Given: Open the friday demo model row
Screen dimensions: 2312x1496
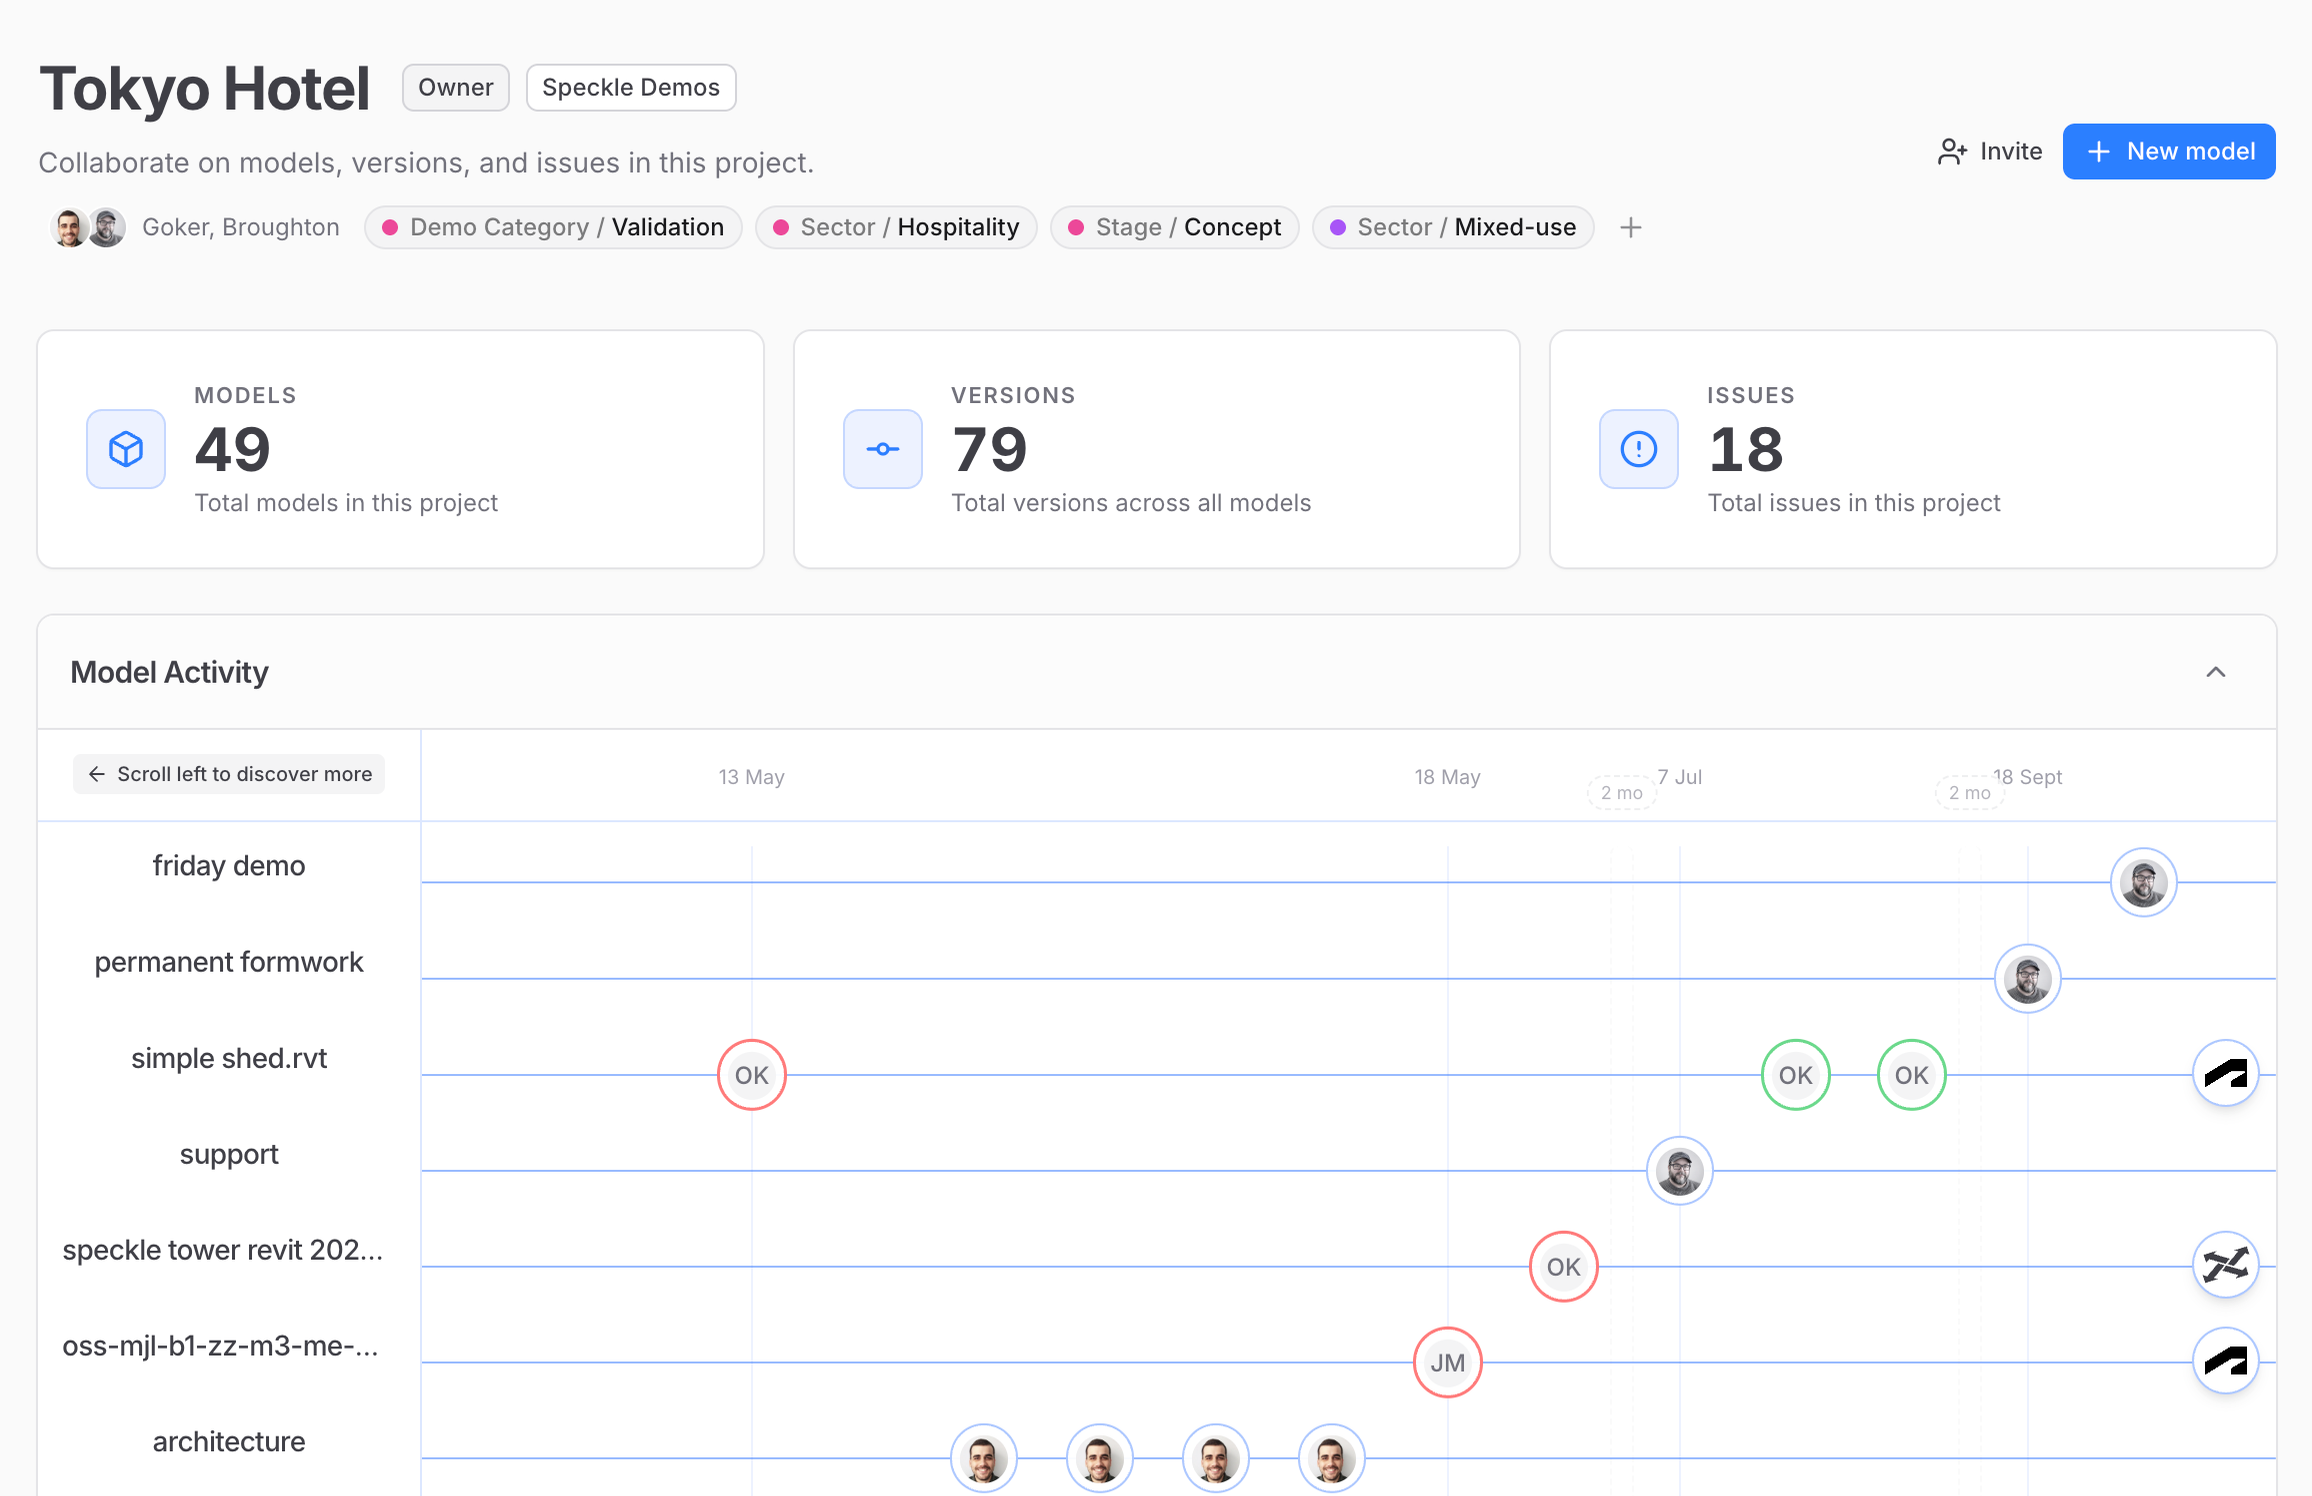Looking at the screenshot, I should [x=229, y=866].
